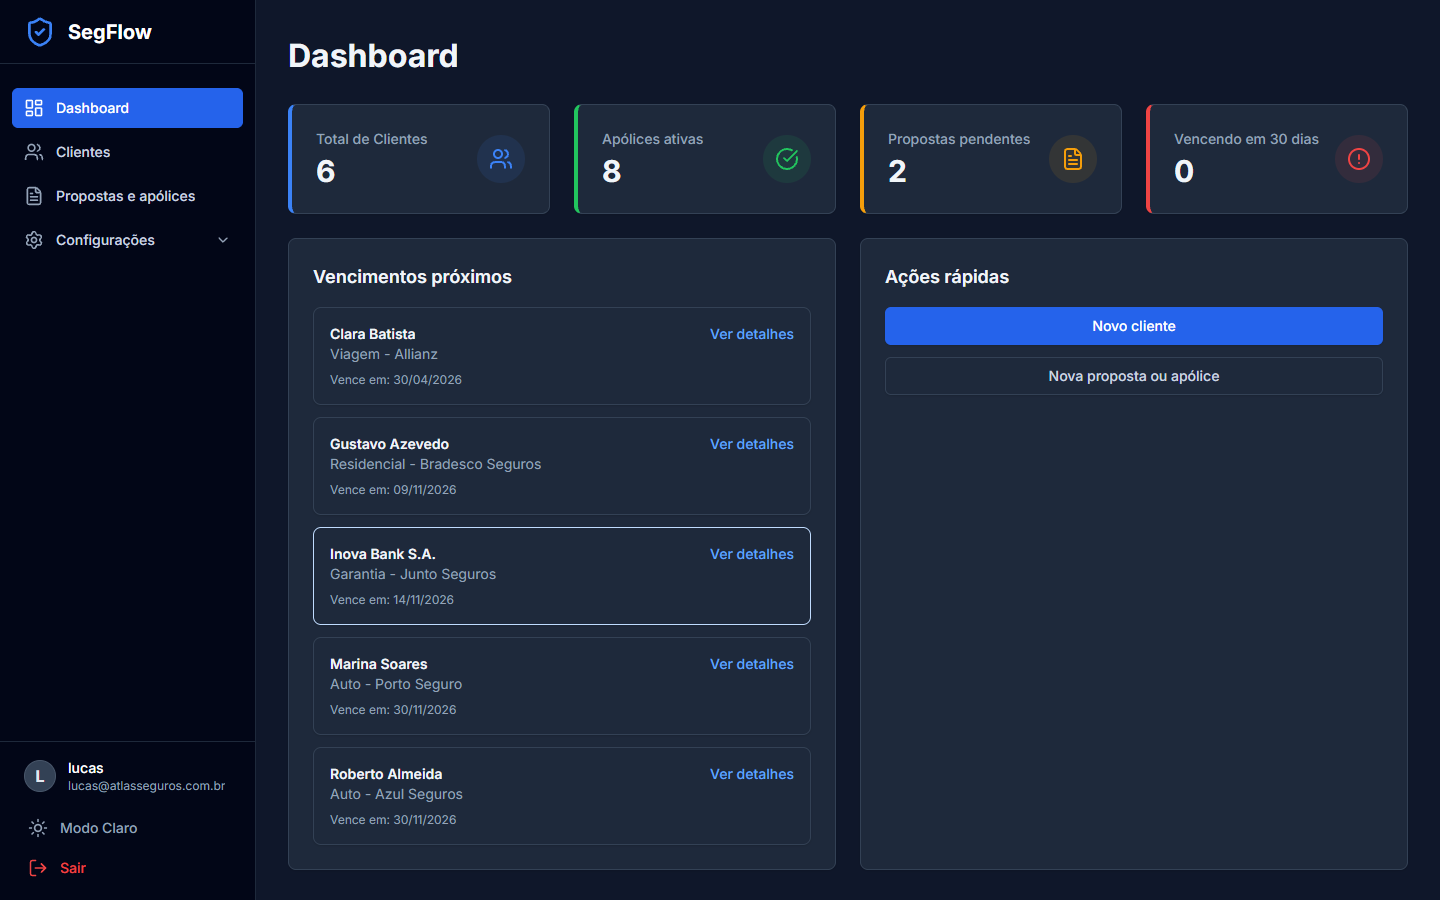
Task: Click the users icon in Total de Clientes card
Action: coord(501,159)
